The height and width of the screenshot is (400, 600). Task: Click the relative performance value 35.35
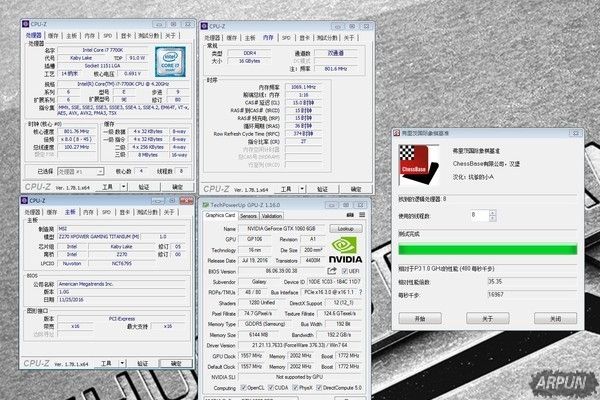pos(532,282)
